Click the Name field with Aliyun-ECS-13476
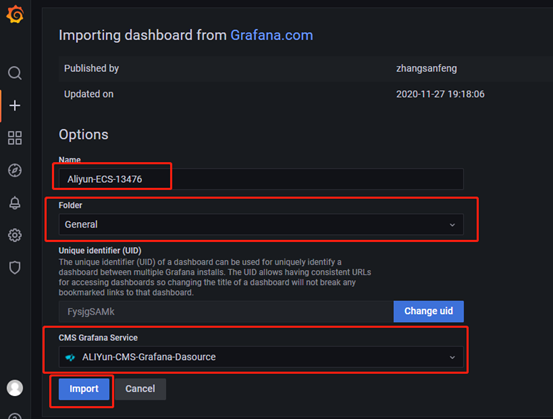The width and height of the screenshot is (553, 419). pos(261,179)
